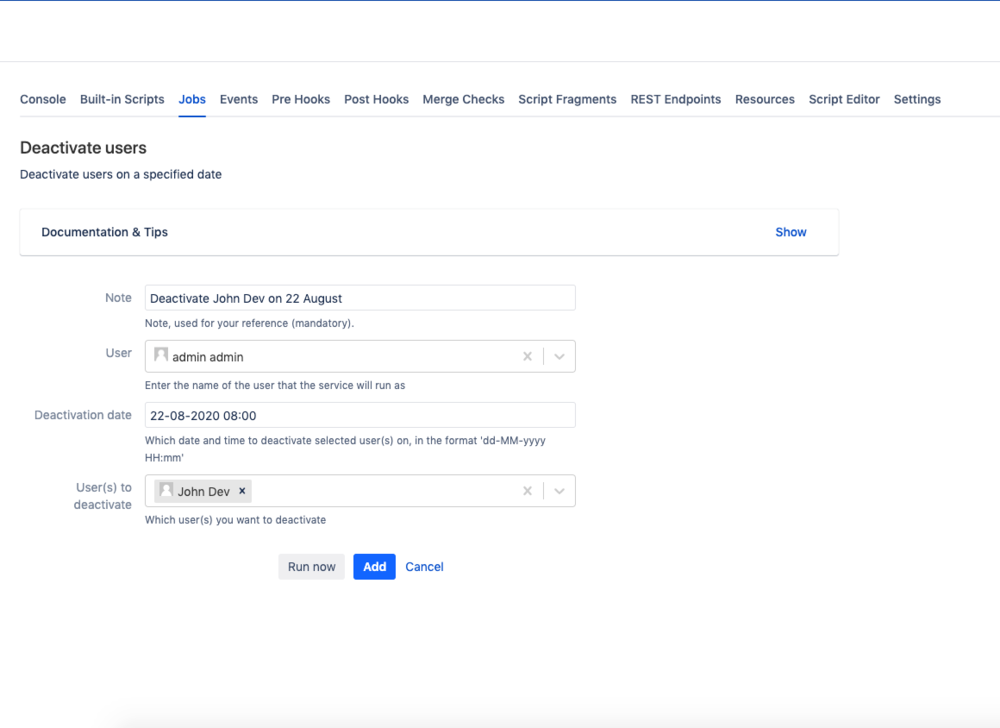This screenshot has width=1000, height=728.
Task: Remove John Dev tag
Action: coord(242,491)
